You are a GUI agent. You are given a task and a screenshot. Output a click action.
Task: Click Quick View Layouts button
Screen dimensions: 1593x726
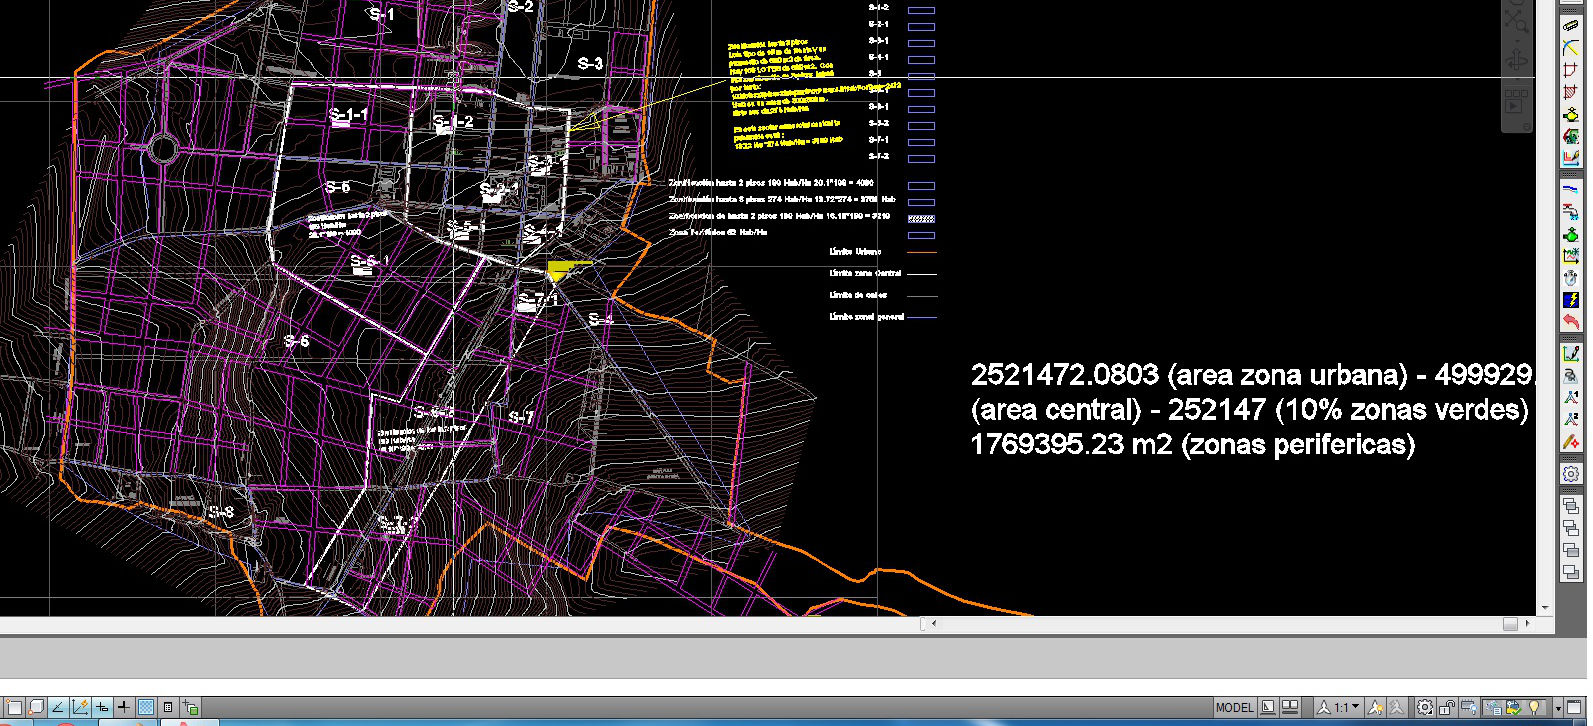[x=1268, y=707]
